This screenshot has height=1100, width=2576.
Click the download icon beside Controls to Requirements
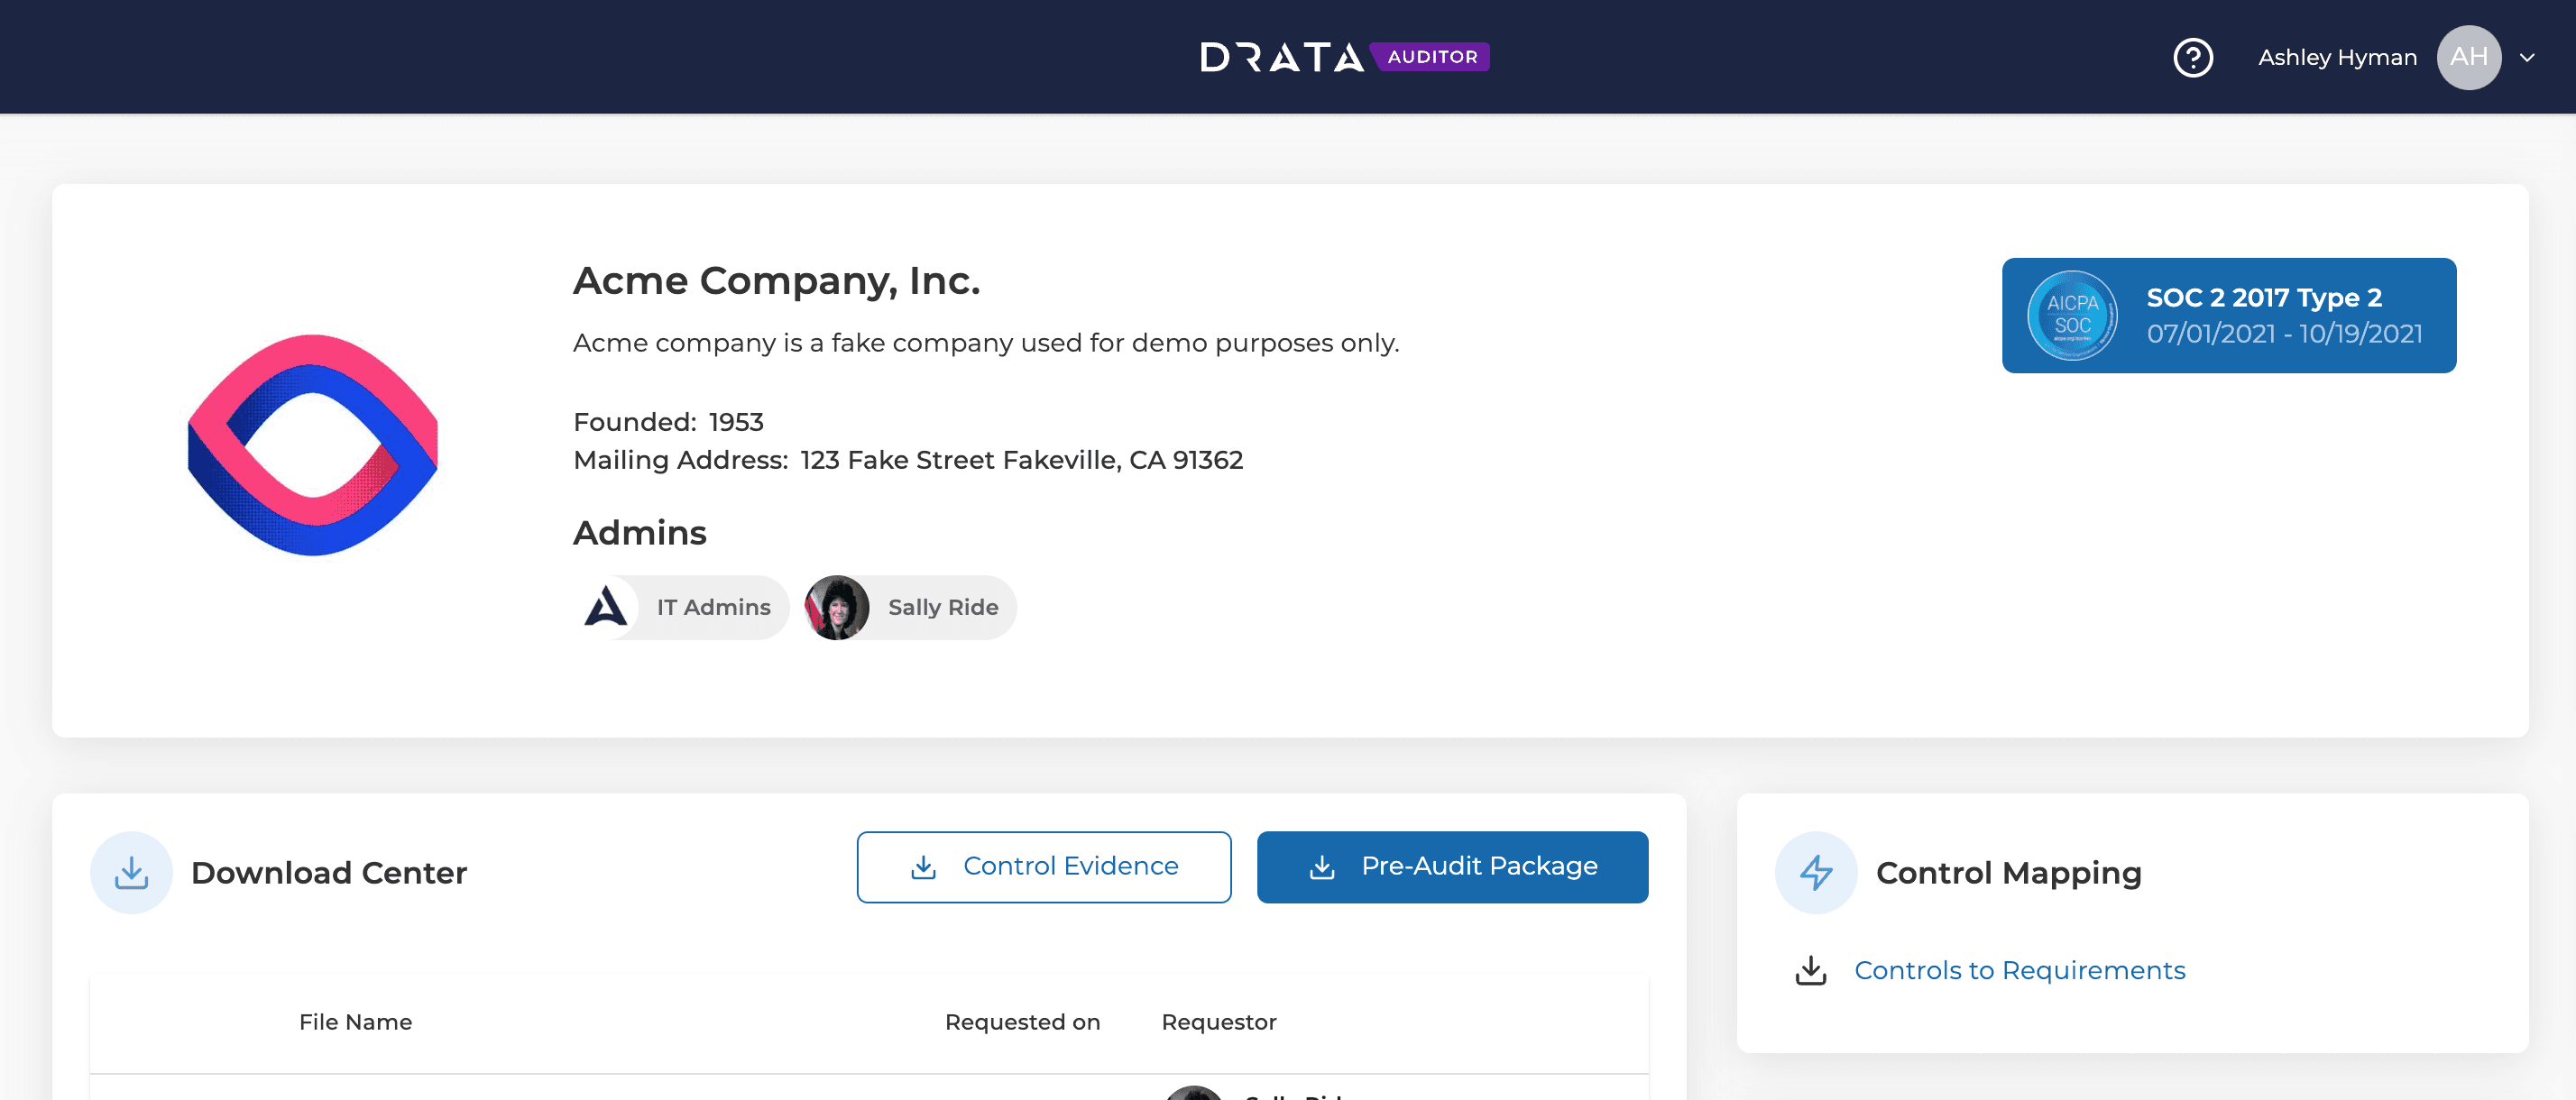pos(1810,970)
